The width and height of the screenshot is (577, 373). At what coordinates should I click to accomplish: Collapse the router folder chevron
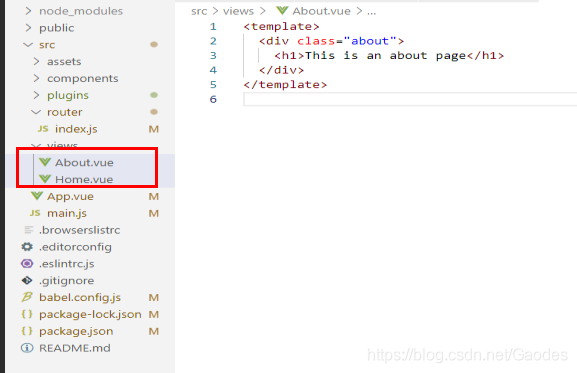(36, 112)
